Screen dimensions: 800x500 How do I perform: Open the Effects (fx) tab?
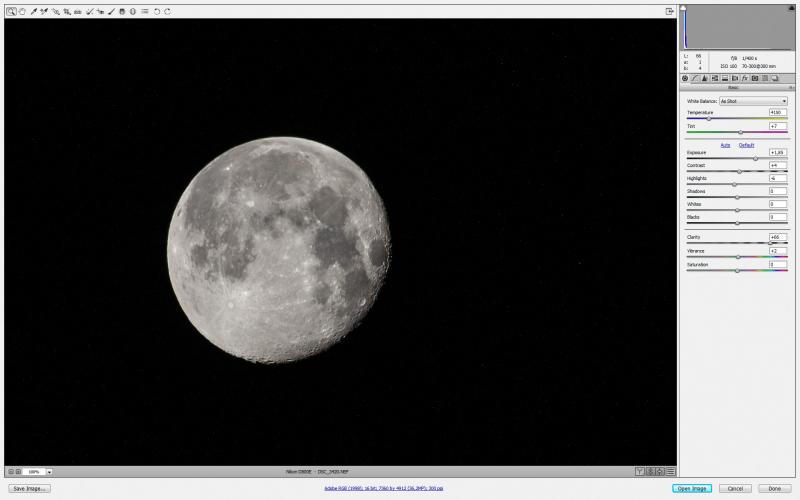click(745, 79)
